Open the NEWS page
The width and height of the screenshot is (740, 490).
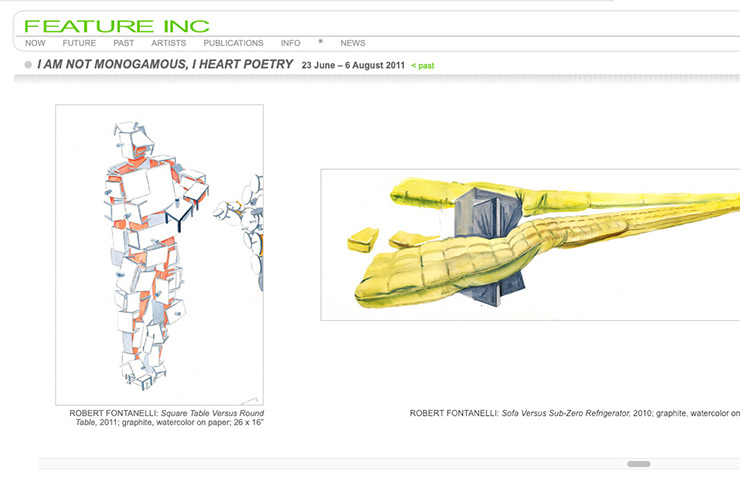tap(353, 43)
